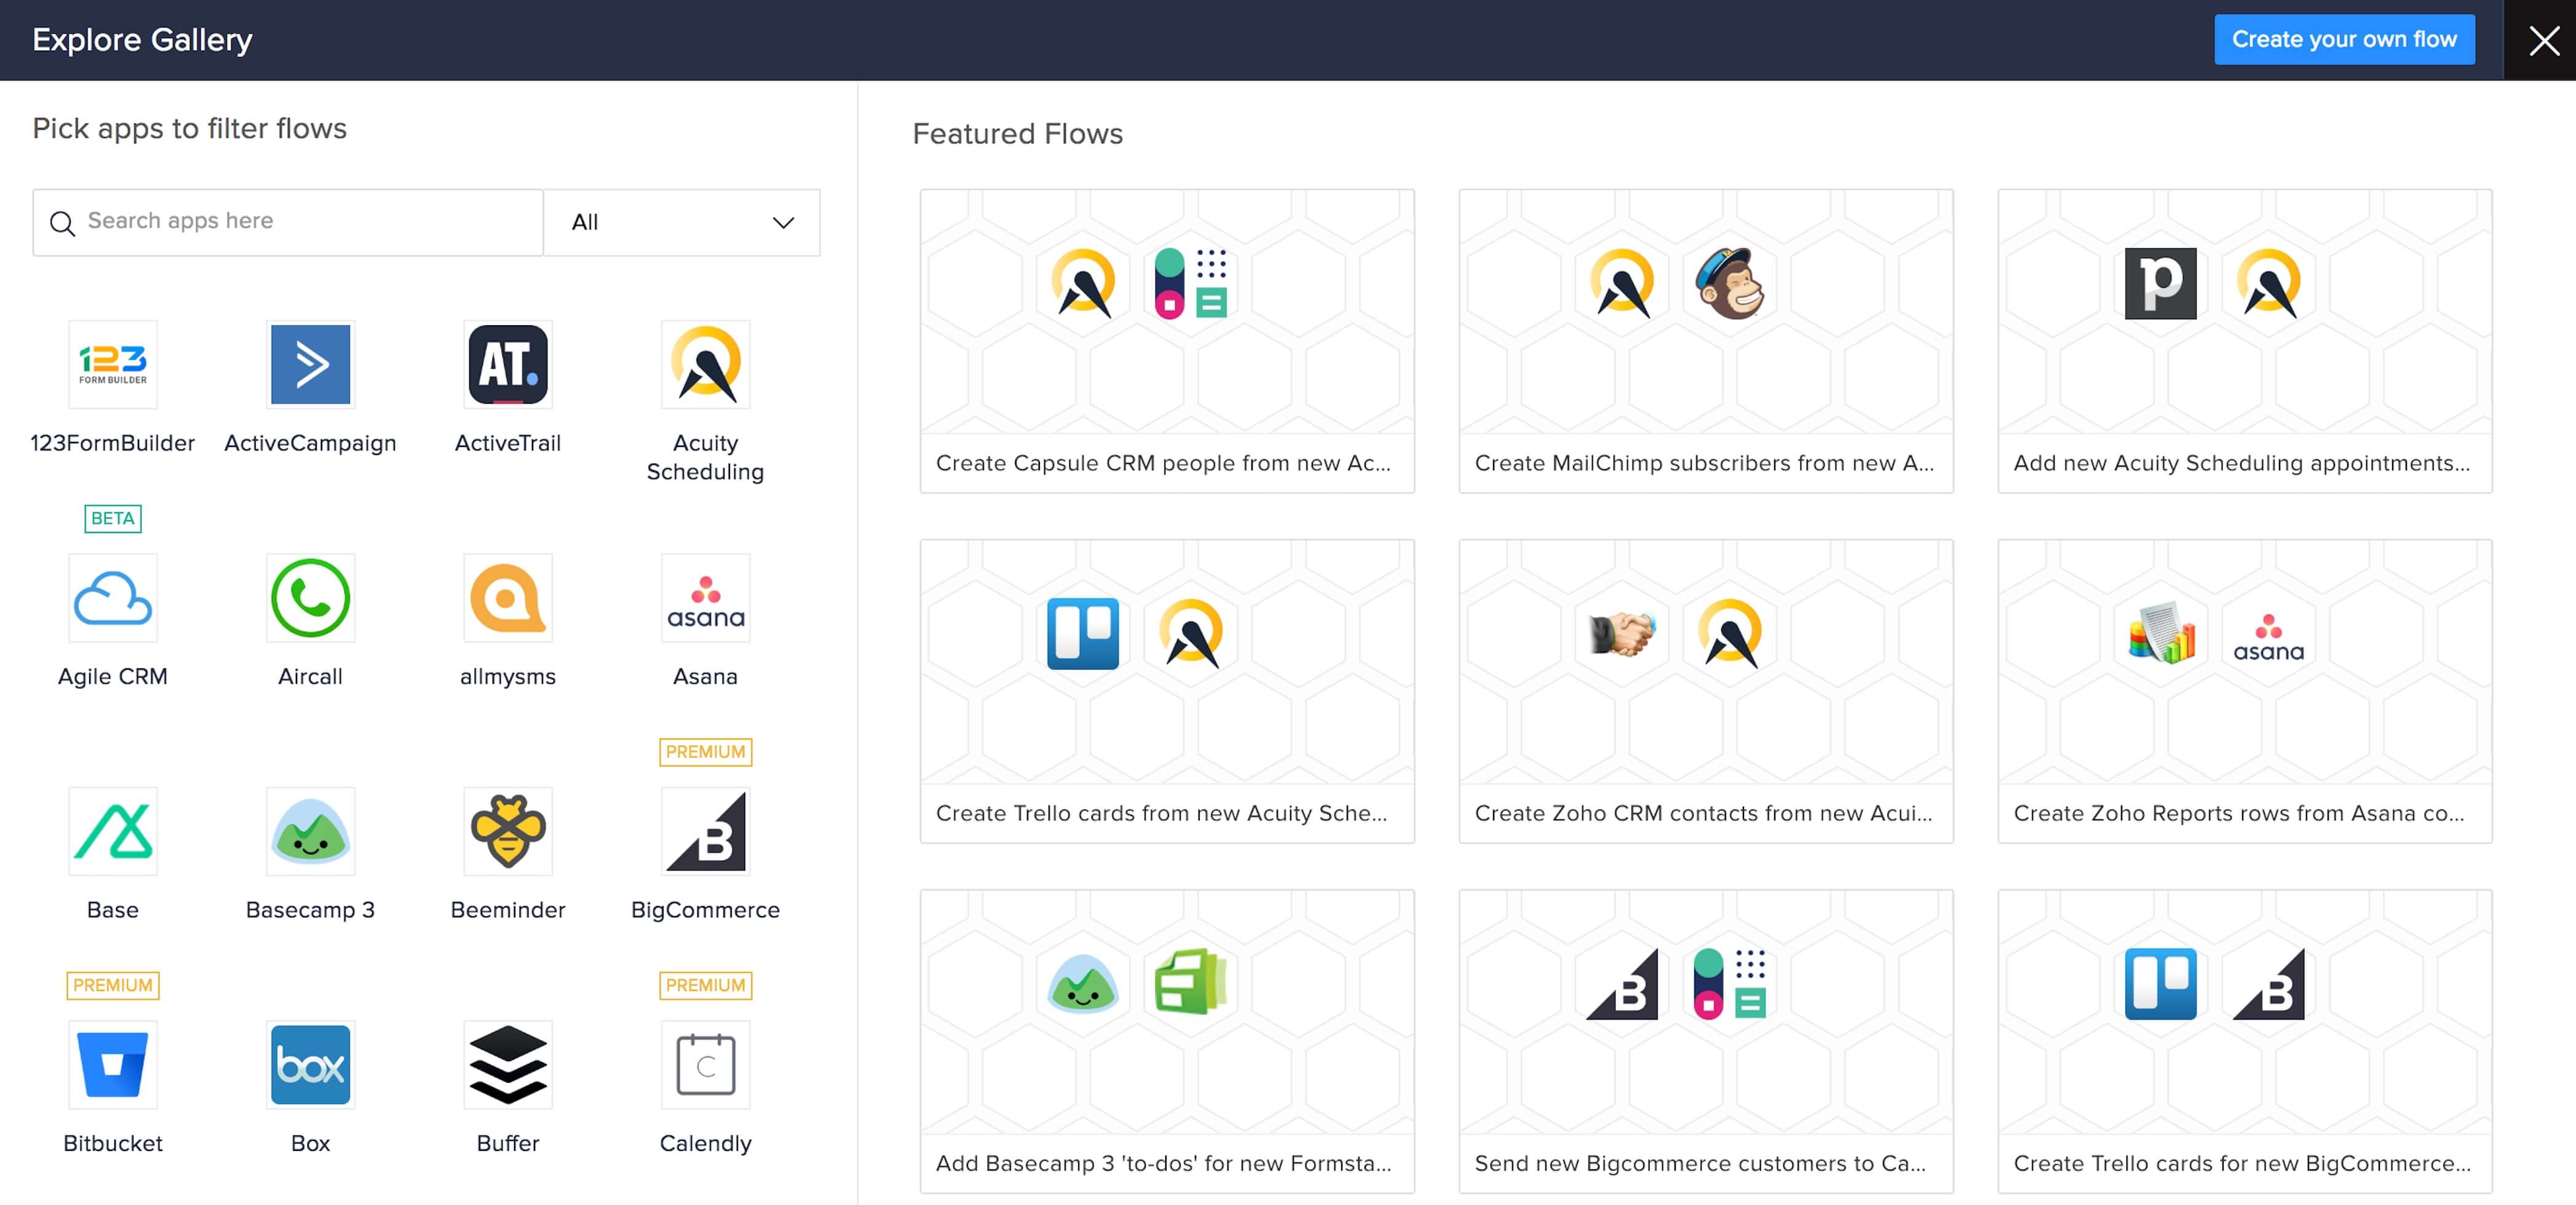The height and width of the screenshot is (1205, 2576).
Task: Pick the Aircall phone icon
Action: [x=310, y=598]
